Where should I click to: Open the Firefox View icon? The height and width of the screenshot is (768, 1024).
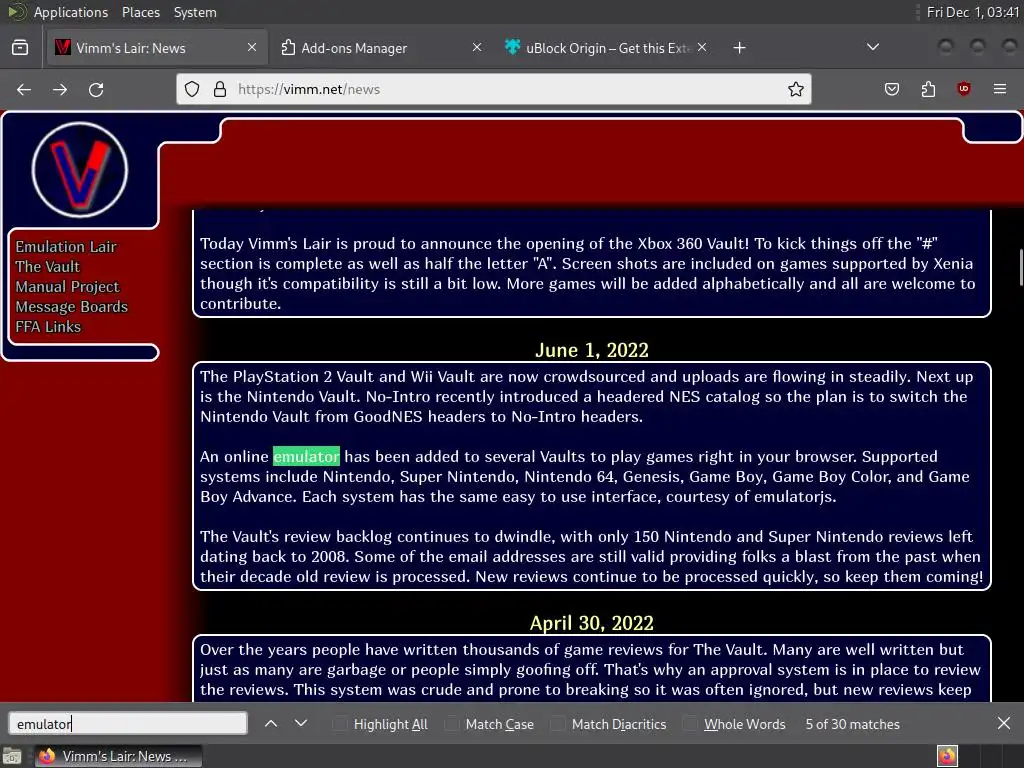tap(20, 48)
